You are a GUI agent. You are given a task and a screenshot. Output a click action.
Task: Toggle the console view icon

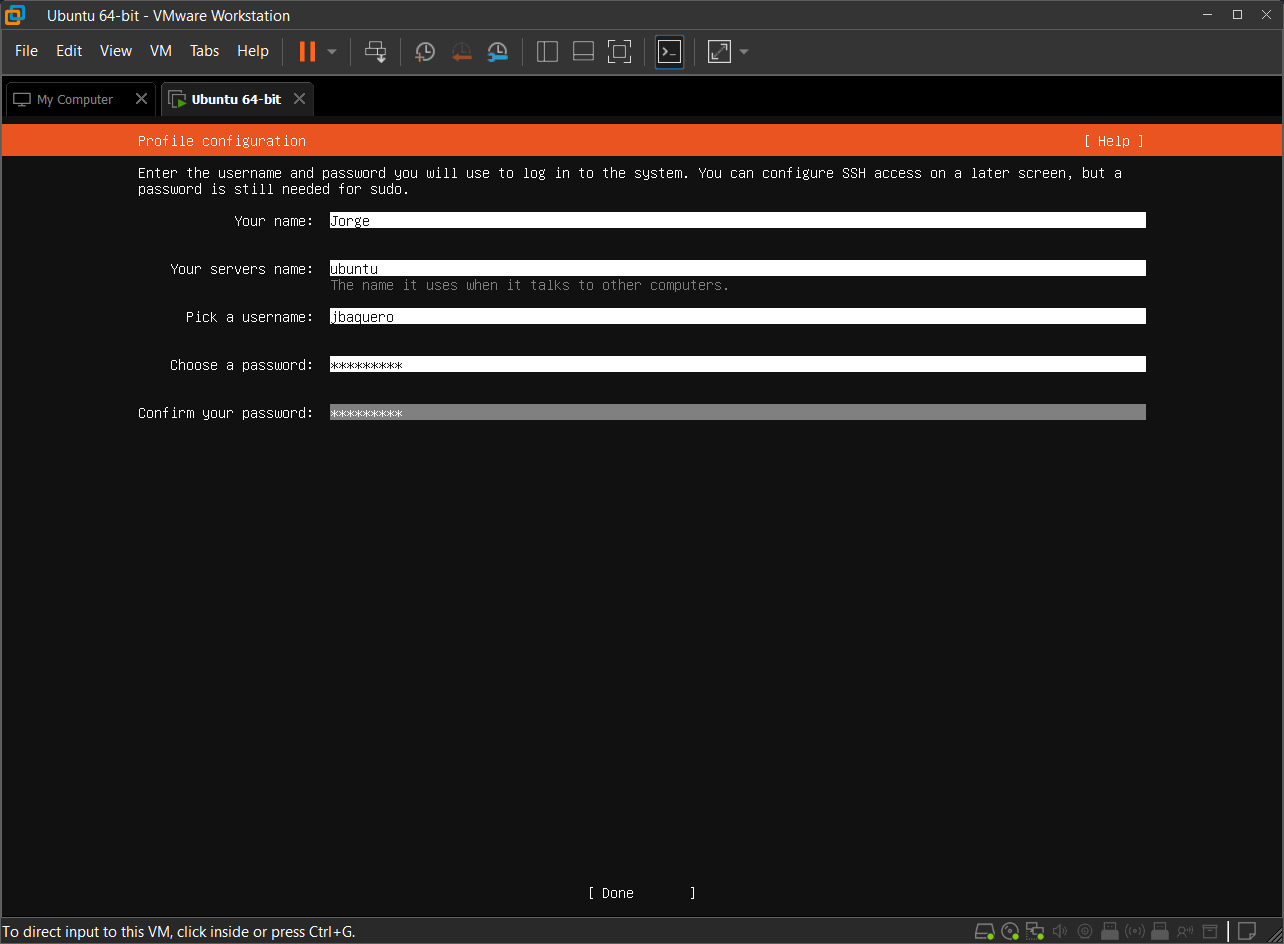pyautogui.click(x=669, y=51)
